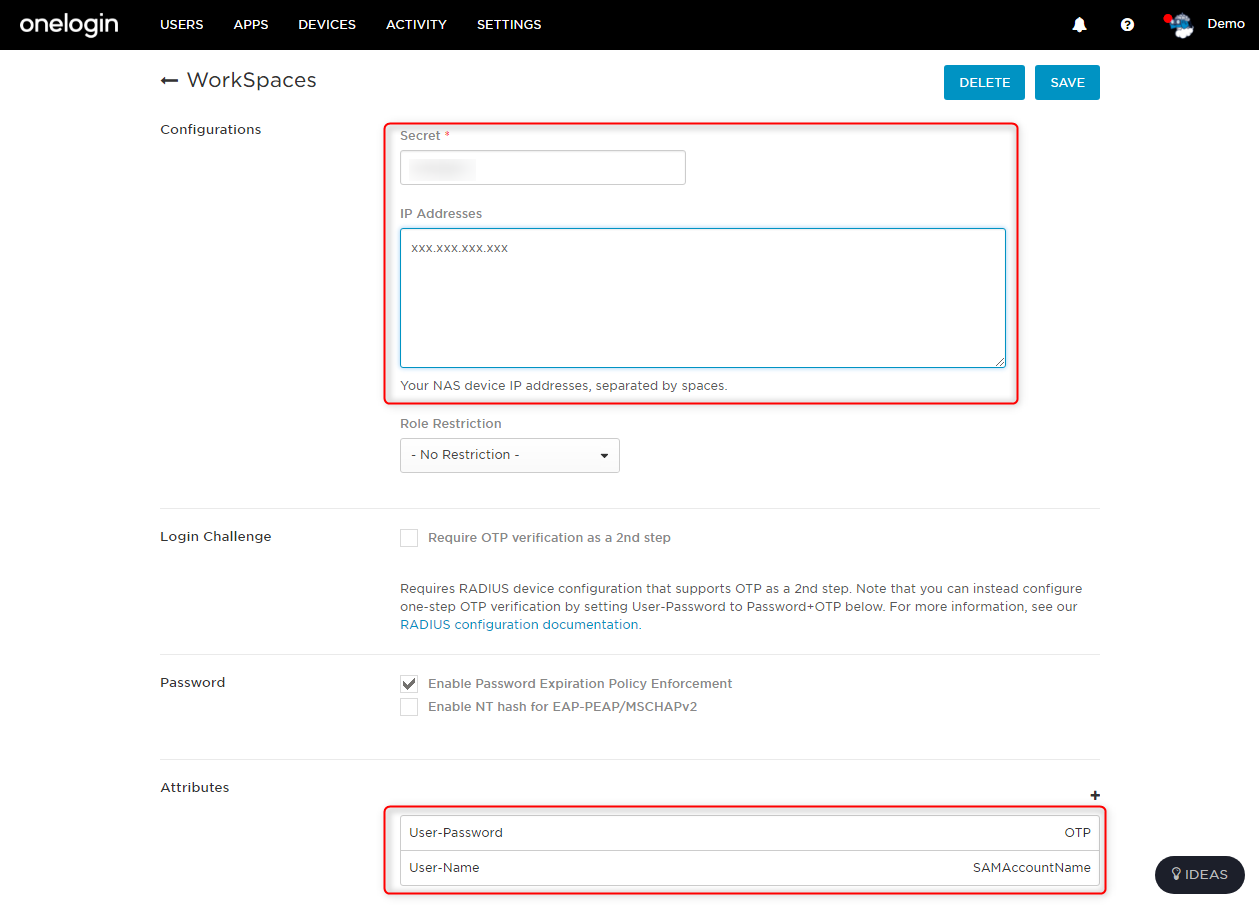
Task: Open the notifications bell
Action: pyautogui.click(x=1079, y=25)
